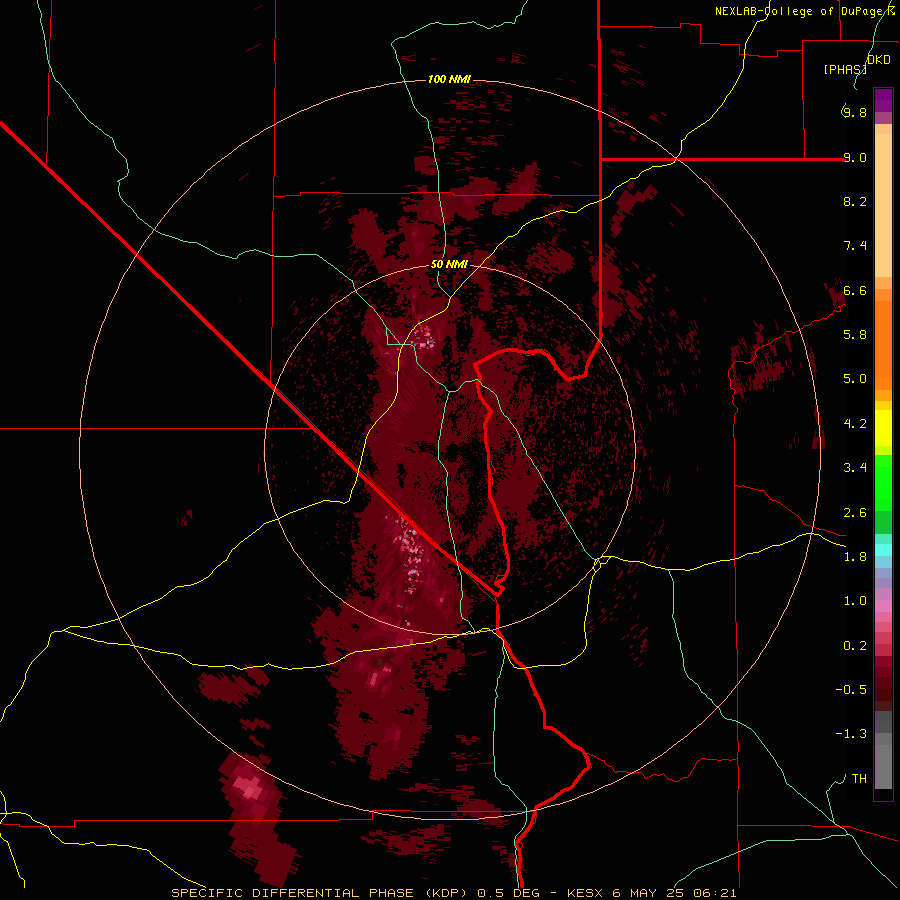Click the 2.6 value on the color scale
Viewport: 900px width, 900px height.
point(855,513)
